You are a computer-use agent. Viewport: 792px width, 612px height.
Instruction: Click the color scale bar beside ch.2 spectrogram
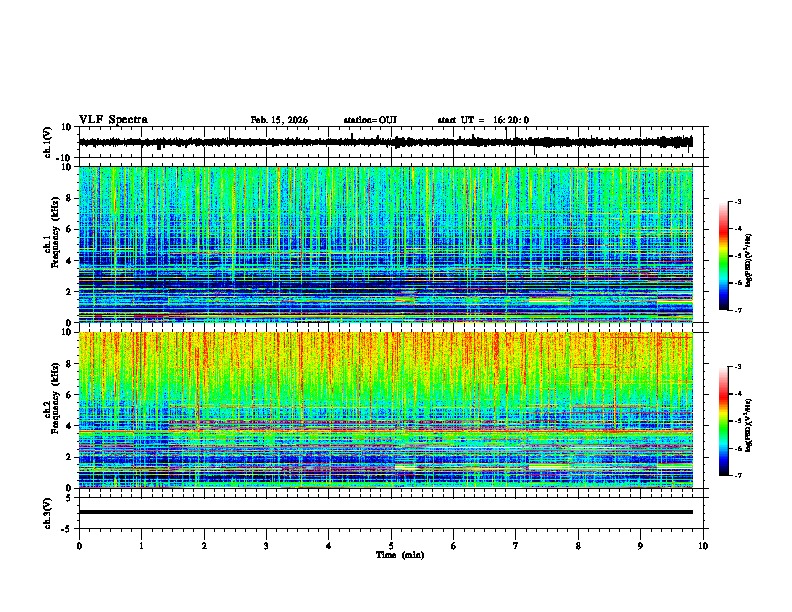coord(724,421)
